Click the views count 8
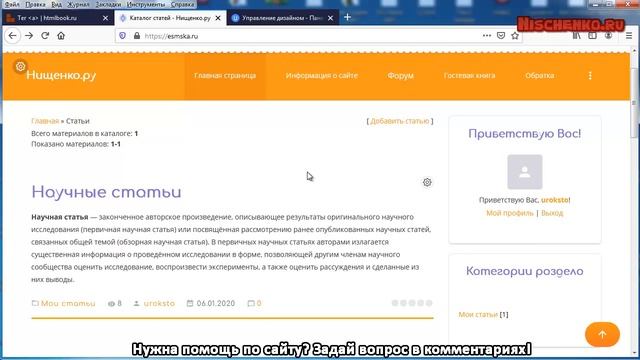Screen dimensions: 640x360 (x=119, y=303)
